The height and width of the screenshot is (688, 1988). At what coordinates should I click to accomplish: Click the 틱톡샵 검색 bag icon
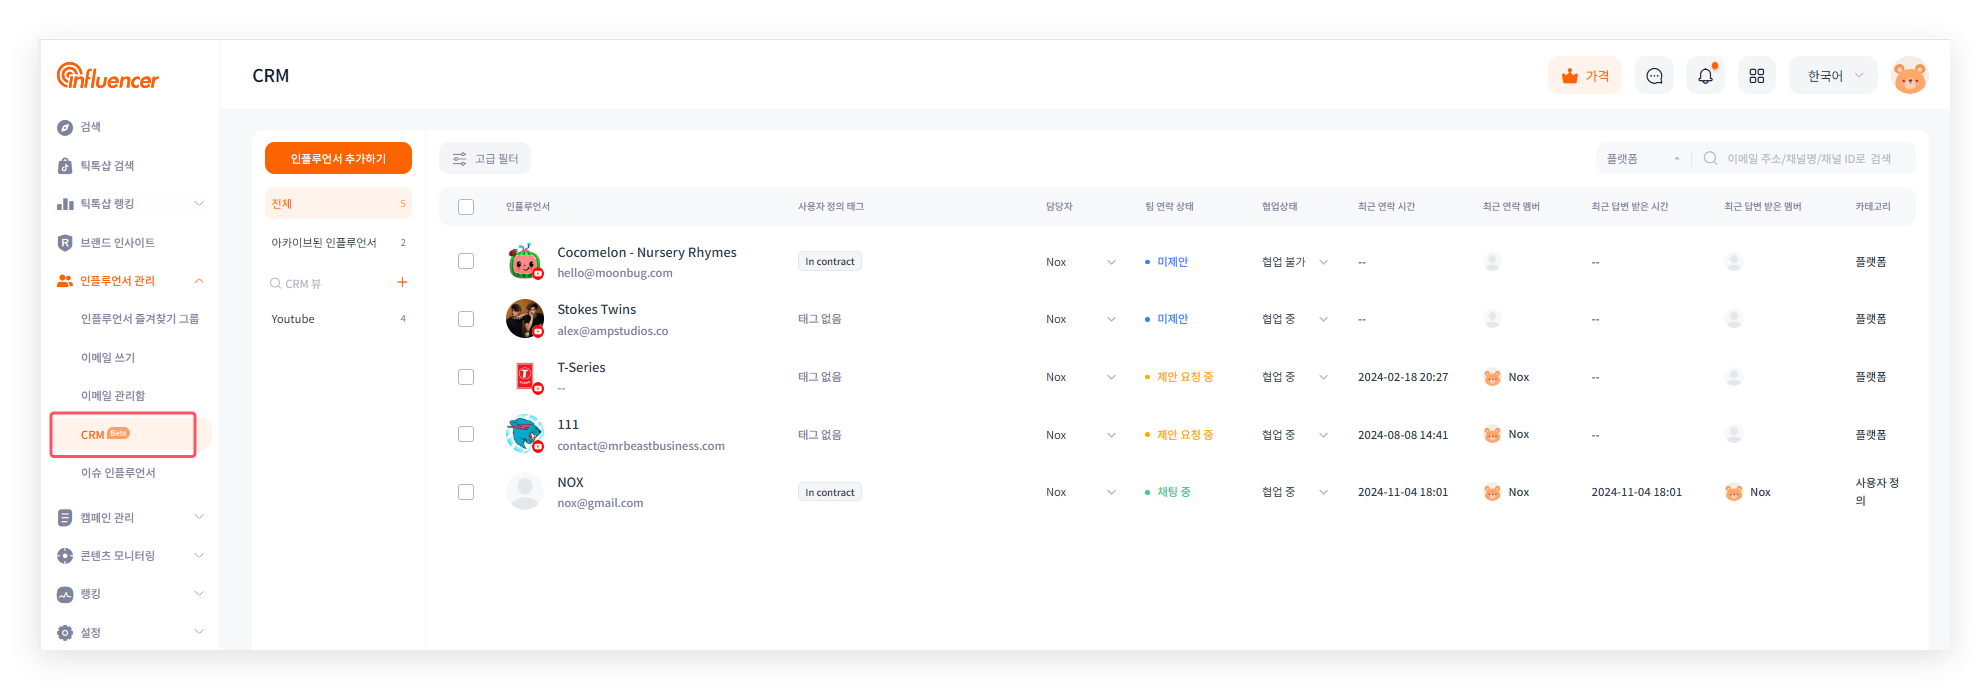[x=65, y=166]
